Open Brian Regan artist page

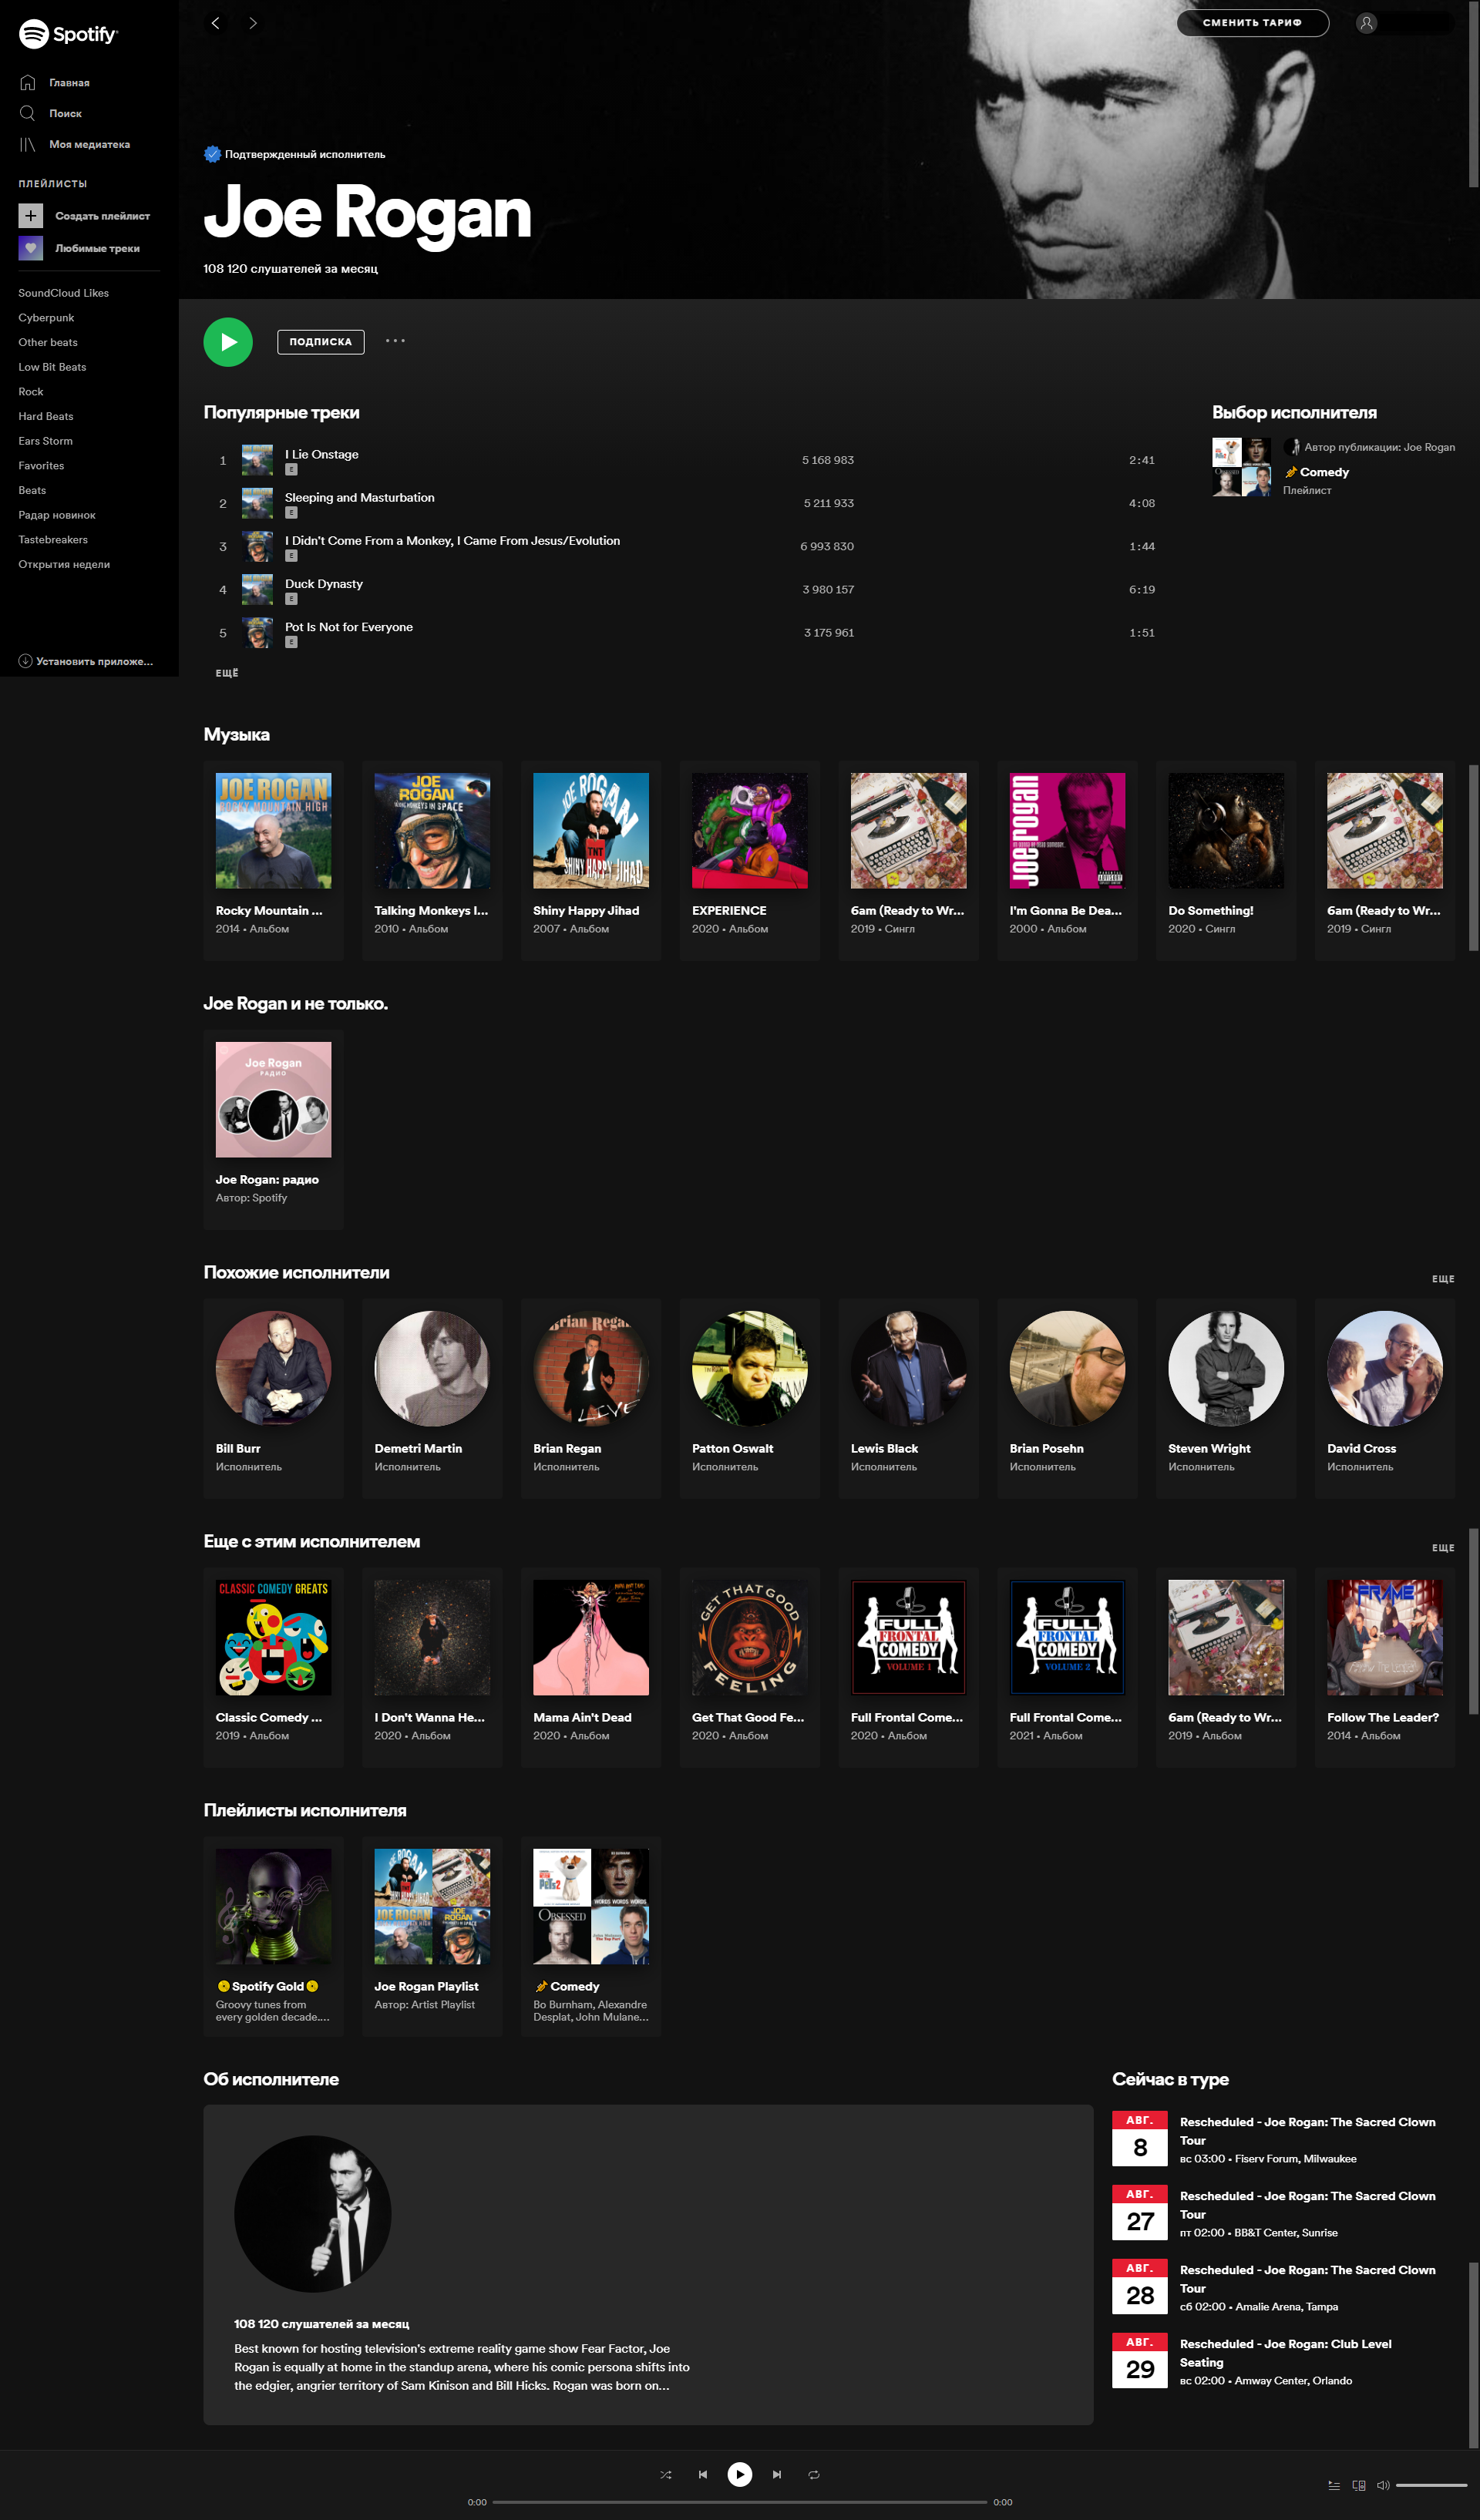[x=591, y=1398]
